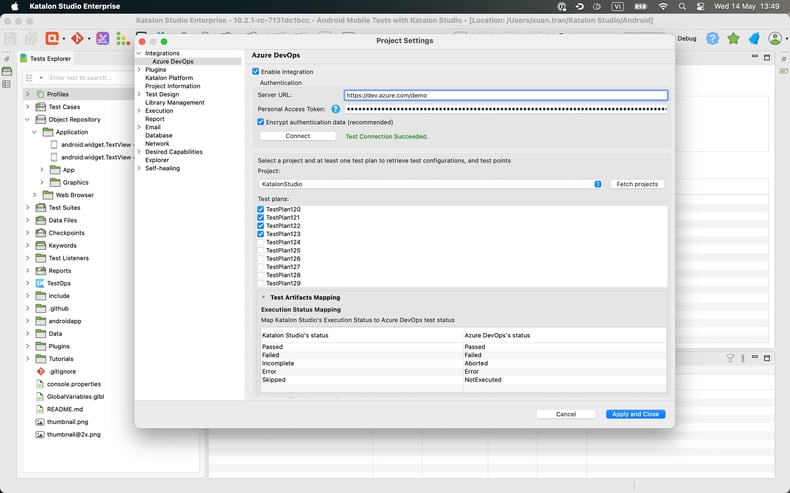Expand the Test Cases folder in explorer

tap(28, 107)
